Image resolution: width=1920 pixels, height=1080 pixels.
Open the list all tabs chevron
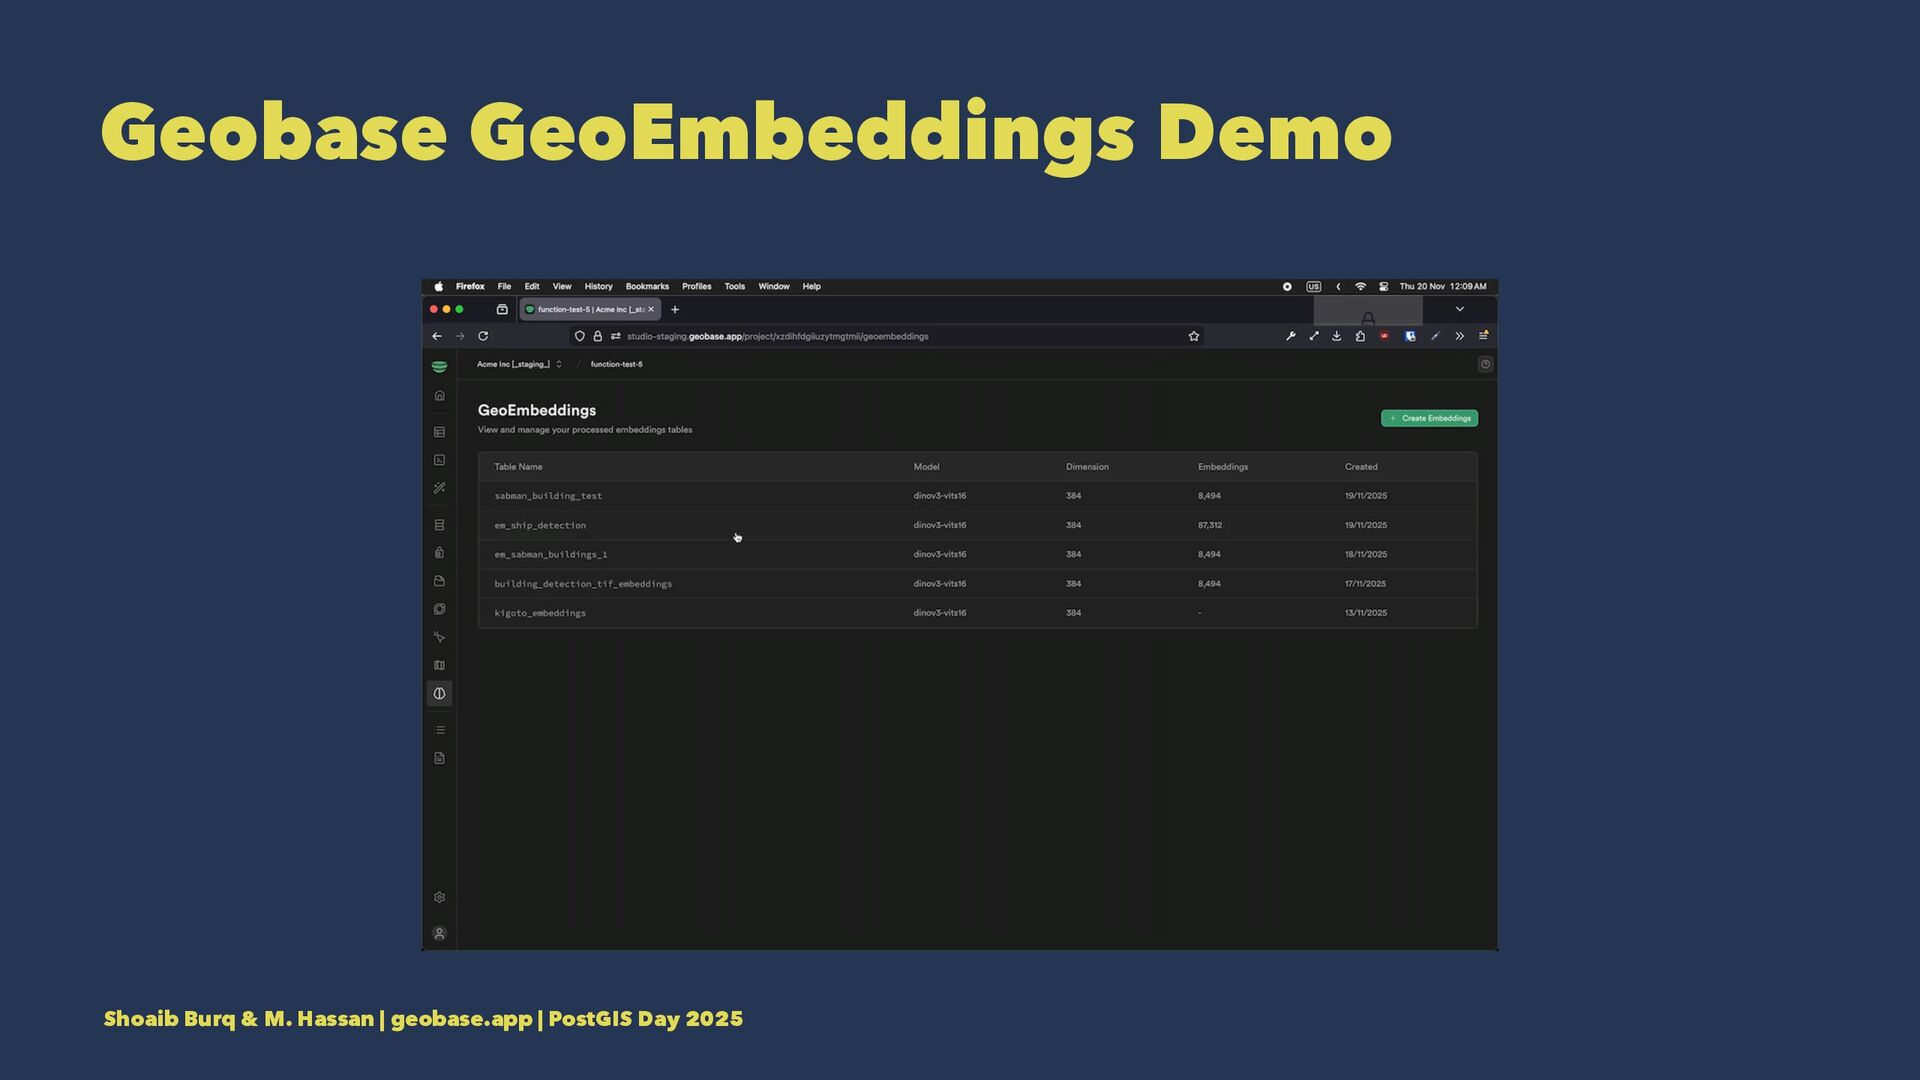(1459, 310)
